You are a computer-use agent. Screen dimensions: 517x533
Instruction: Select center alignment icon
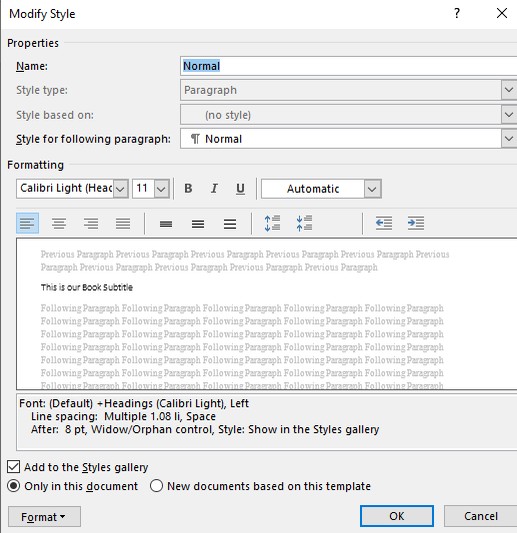click(x=59, y=223)
